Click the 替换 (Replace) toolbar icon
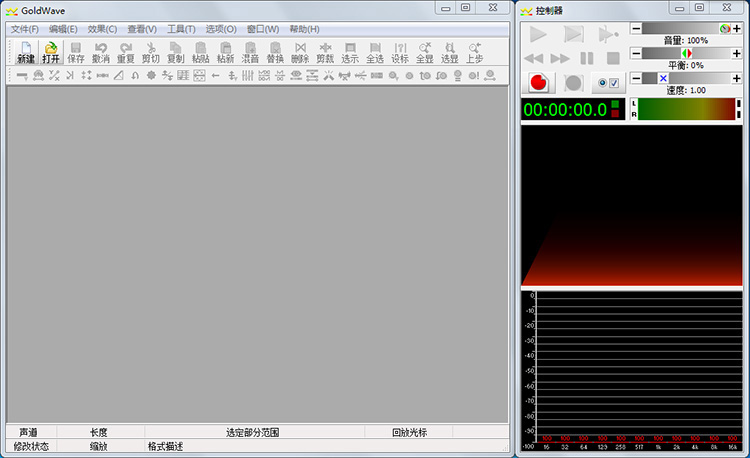Viewport: 750px width, 458px height. (x=275, y=53)
